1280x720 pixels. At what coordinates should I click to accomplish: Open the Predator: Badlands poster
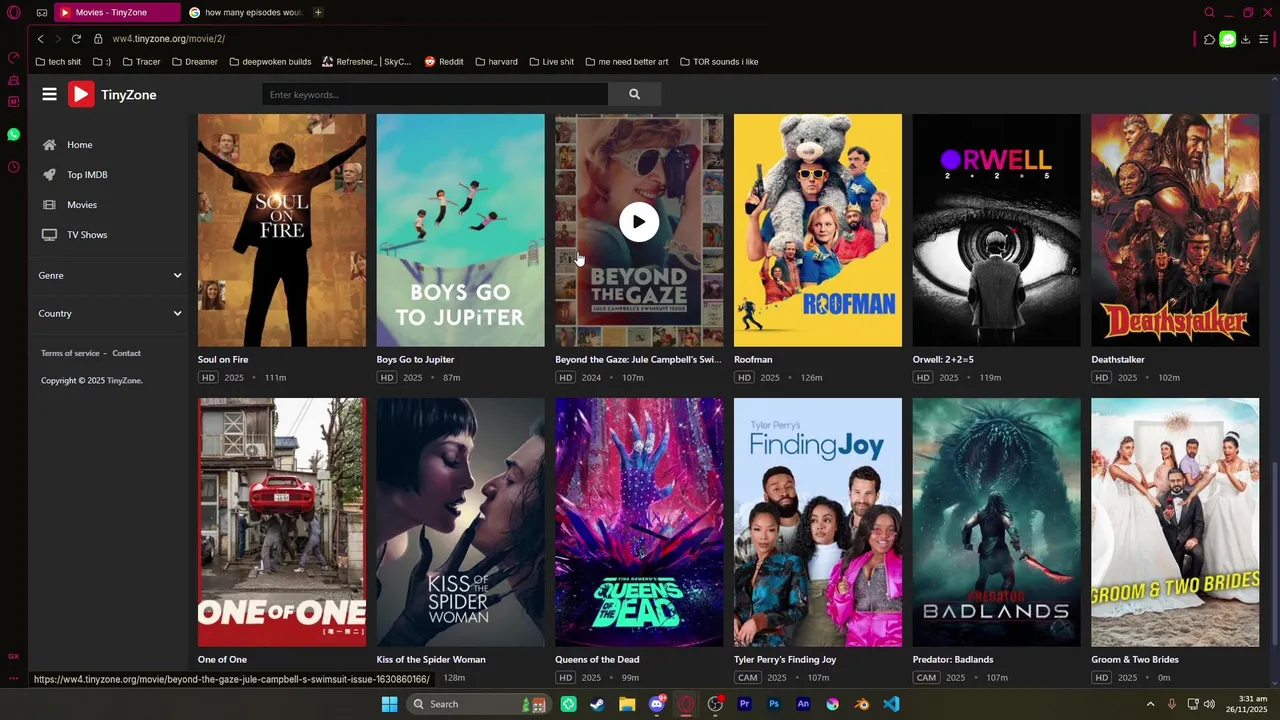tap(996, 522)
